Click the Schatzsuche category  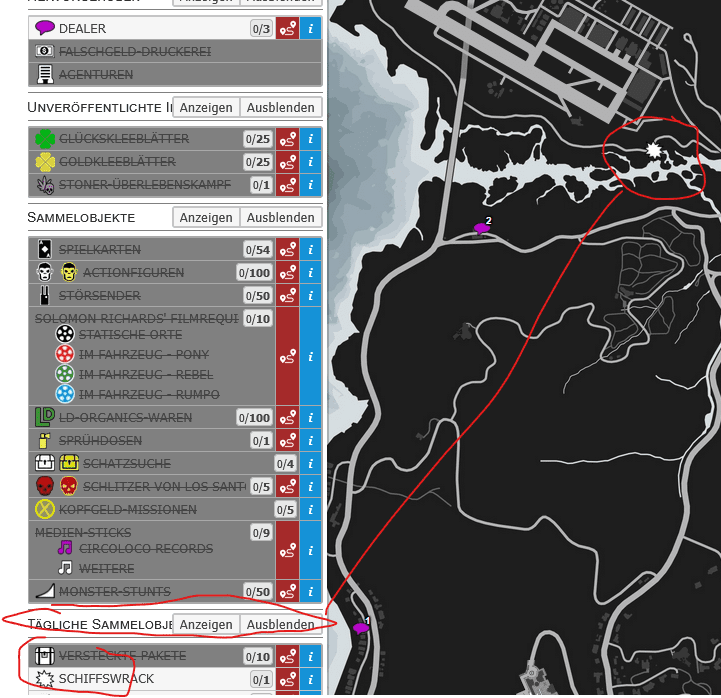coord(164,463)
